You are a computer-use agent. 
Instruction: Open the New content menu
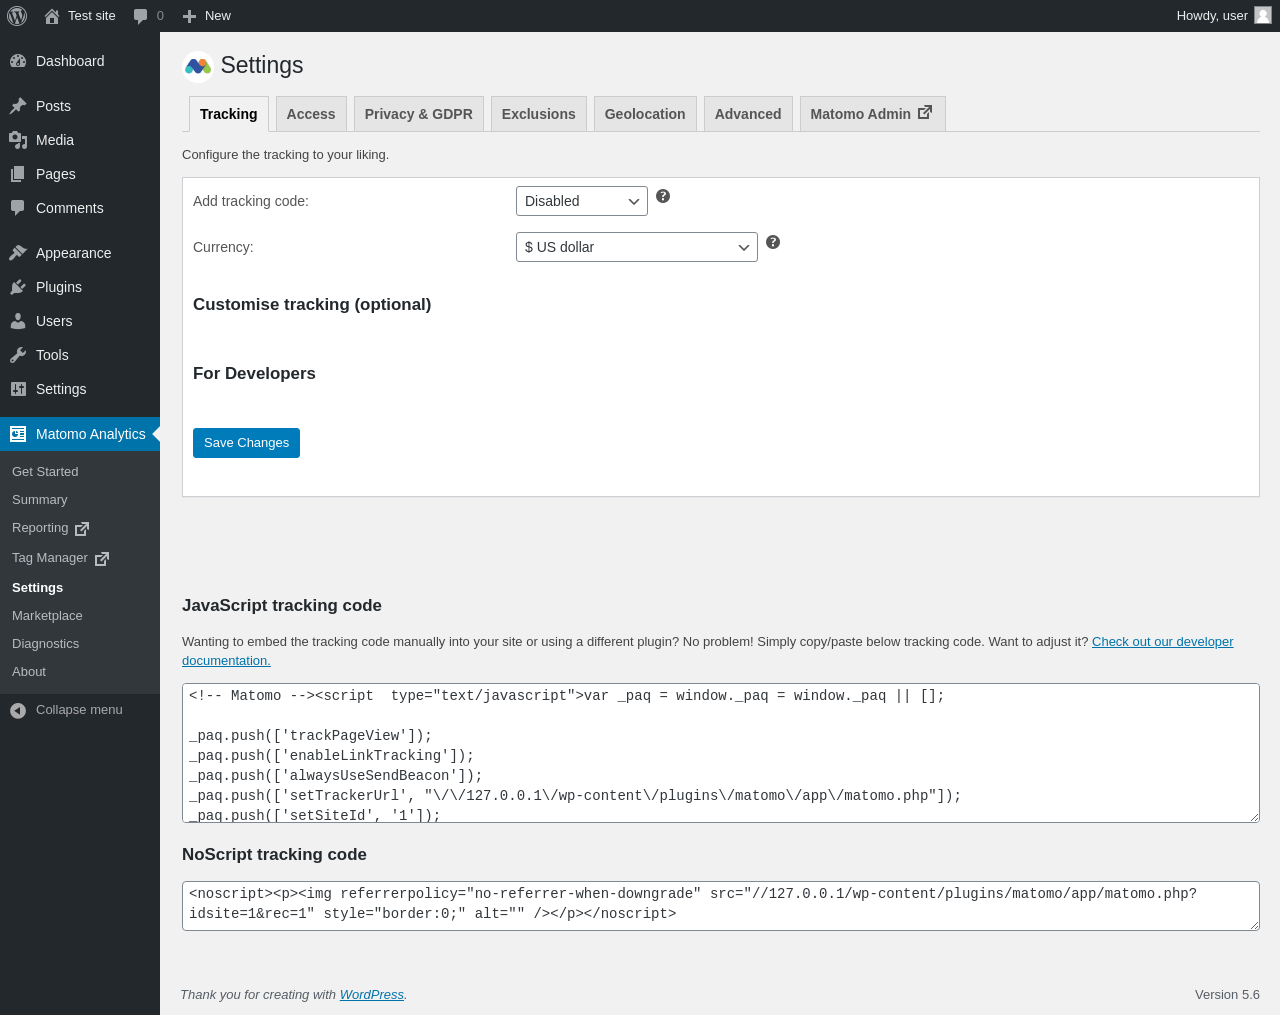(207, 16)
